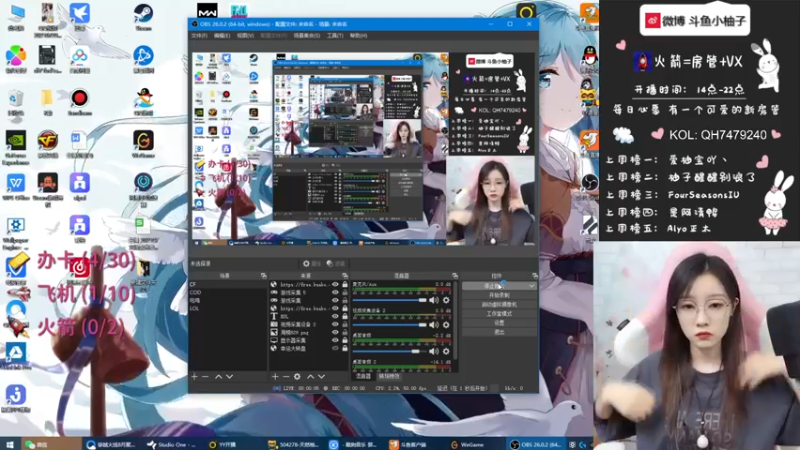The height and width of the screenshot is (450, 800).
Task: Open the Recycle Bin desktop icon
Action: click(16, 101)
